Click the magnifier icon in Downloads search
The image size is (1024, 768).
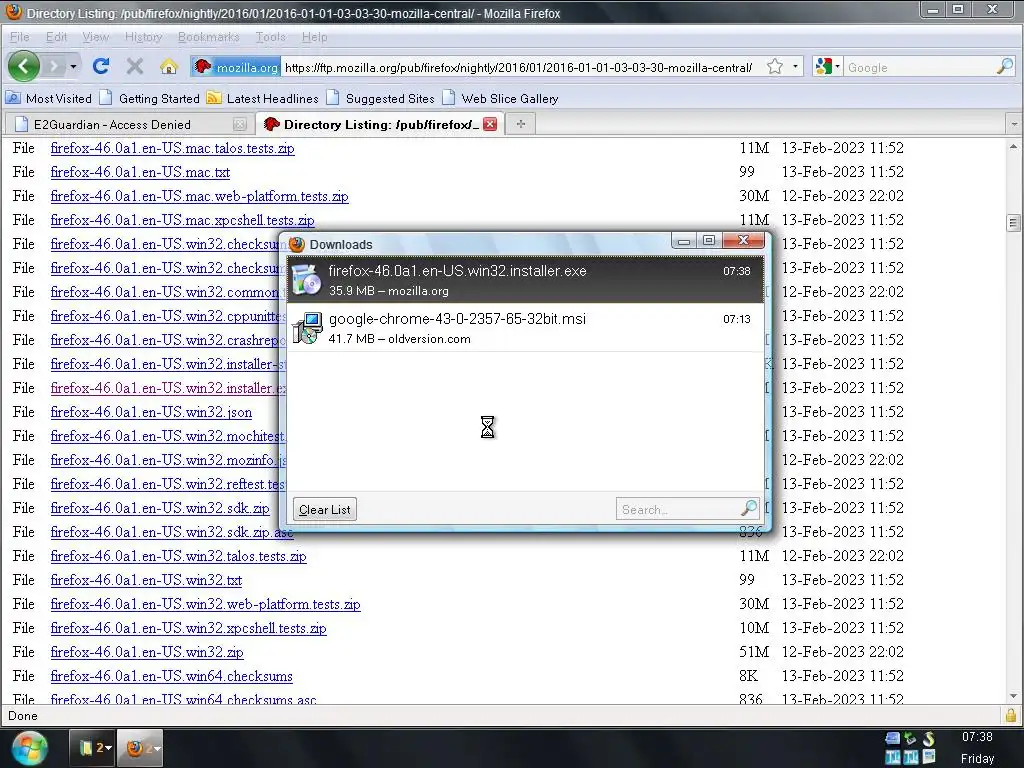pyautogui.click(x=750, y=507)
